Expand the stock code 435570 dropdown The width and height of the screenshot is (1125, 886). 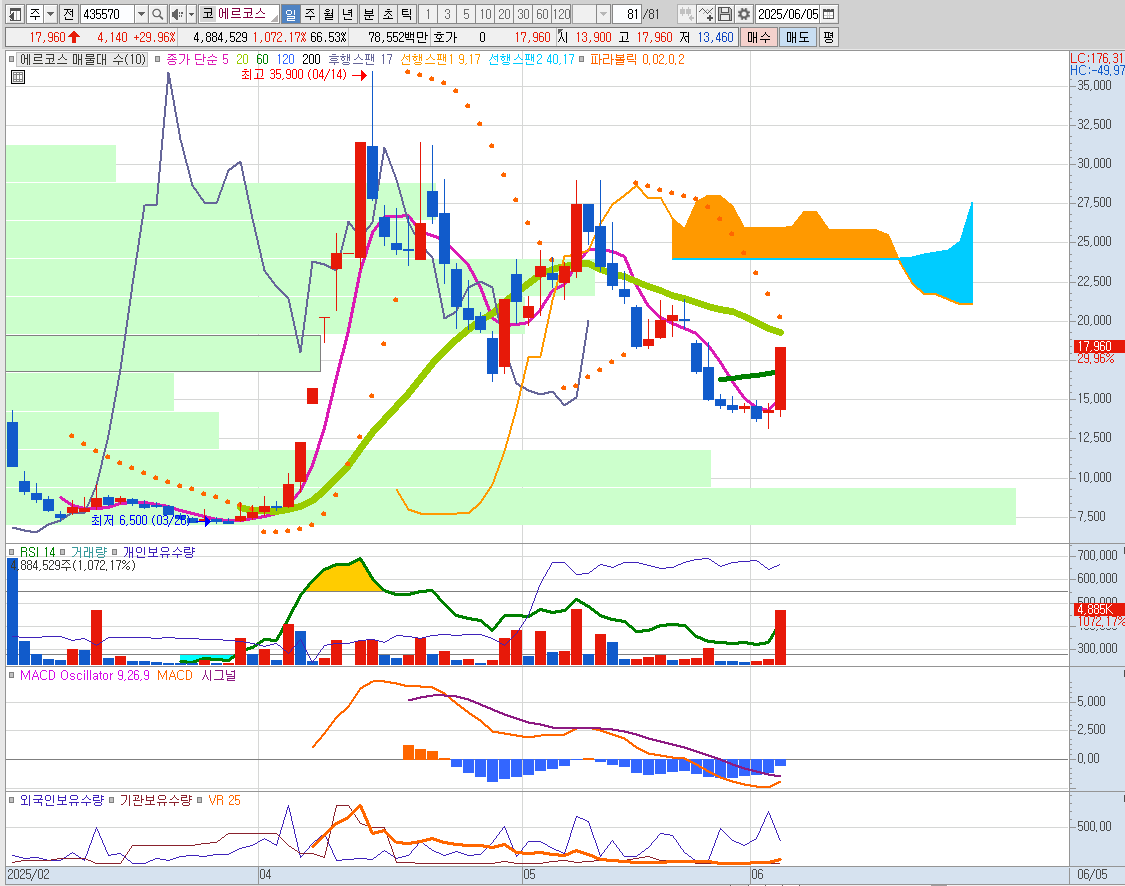[141, 14]
